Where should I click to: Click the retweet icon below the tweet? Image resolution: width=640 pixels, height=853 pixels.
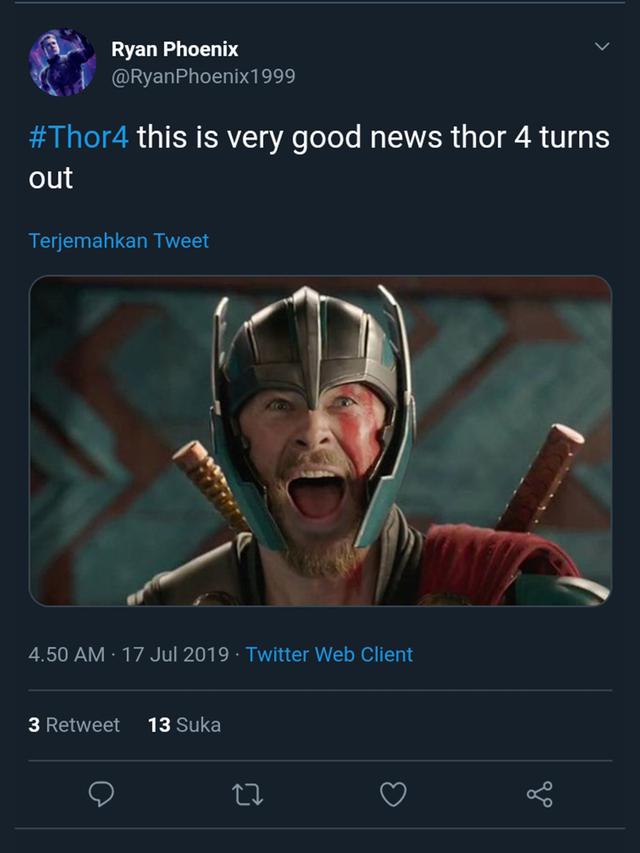tap(247, 794)
